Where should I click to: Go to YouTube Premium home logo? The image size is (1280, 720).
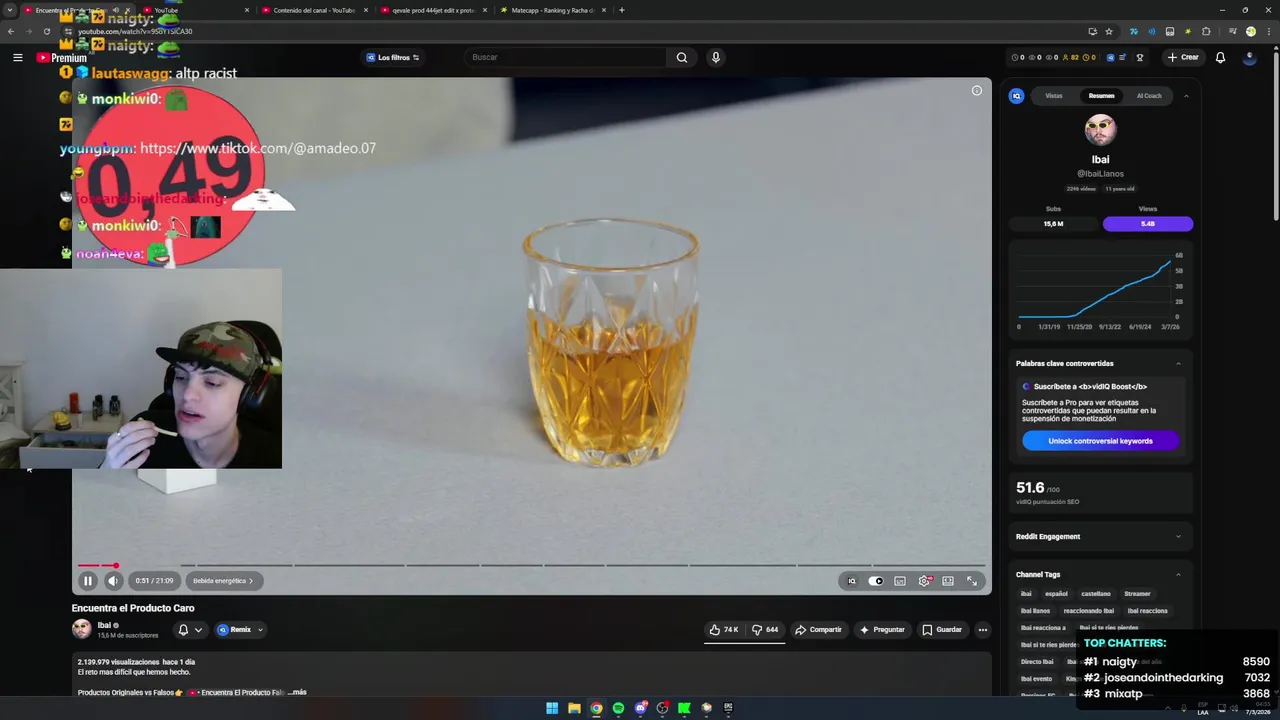pos(62,58)
